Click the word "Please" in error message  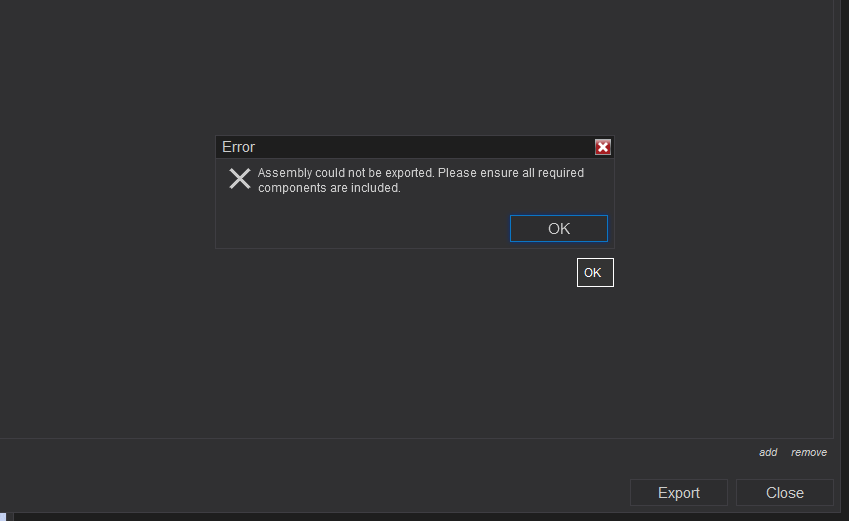[x=458, y=173]
